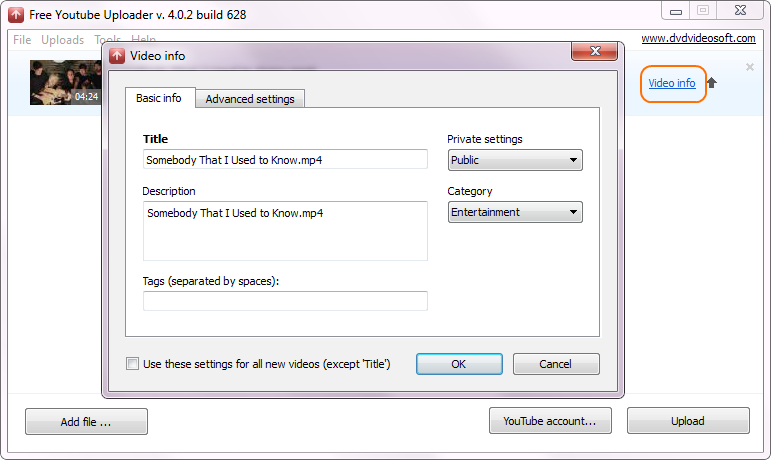Open the Video info link
The height and width of the screenshot is (460, 771).
(x=672, y=83)
